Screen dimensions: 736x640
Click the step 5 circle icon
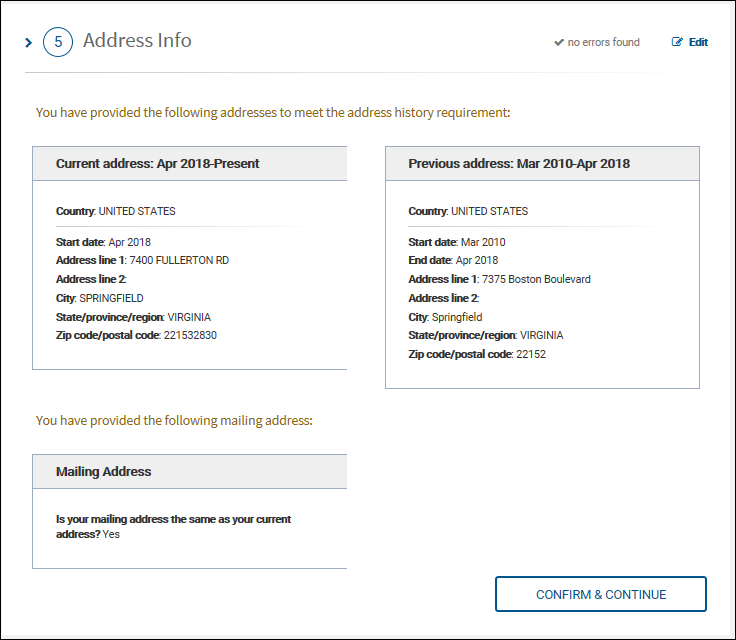point(58,43)
